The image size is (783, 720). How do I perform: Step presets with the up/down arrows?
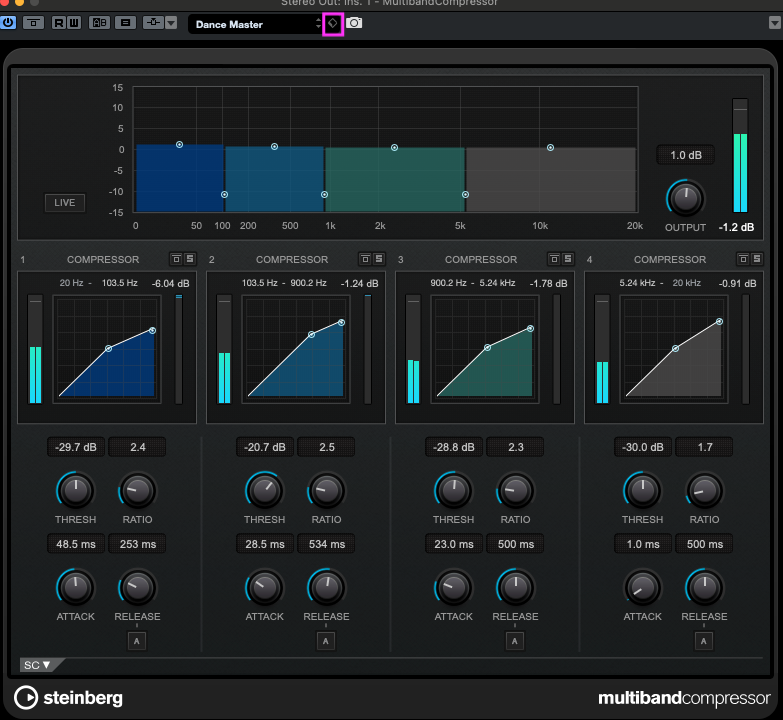click(319, 23)
